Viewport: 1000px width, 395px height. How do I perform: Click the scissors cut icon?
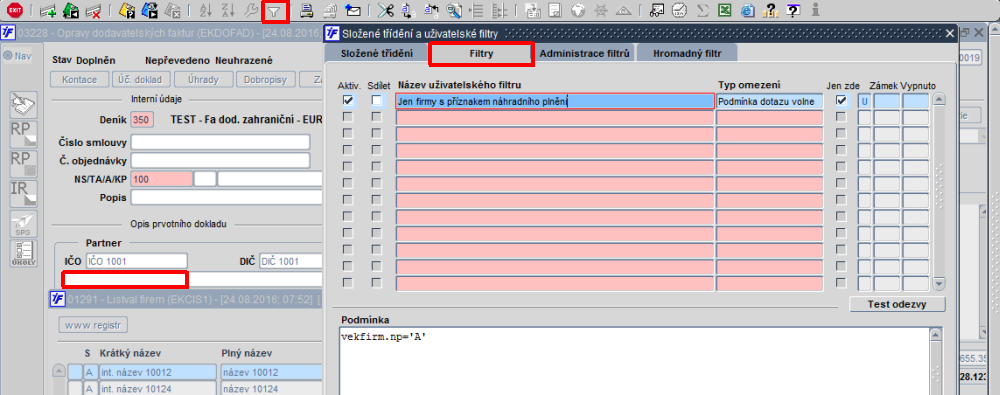click(x=385, y=10)
